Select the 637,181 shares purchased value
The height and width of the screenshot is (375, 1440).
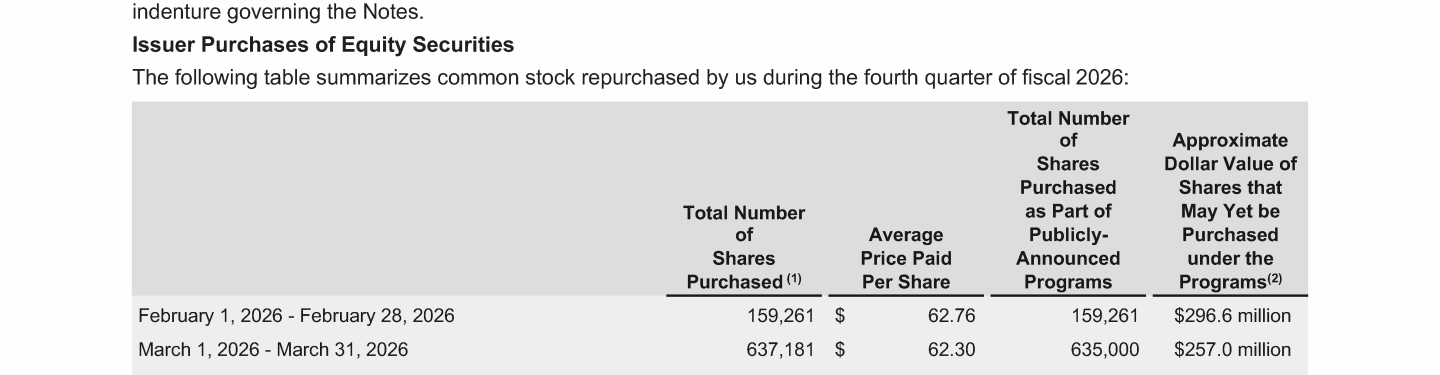click(781, 350)
